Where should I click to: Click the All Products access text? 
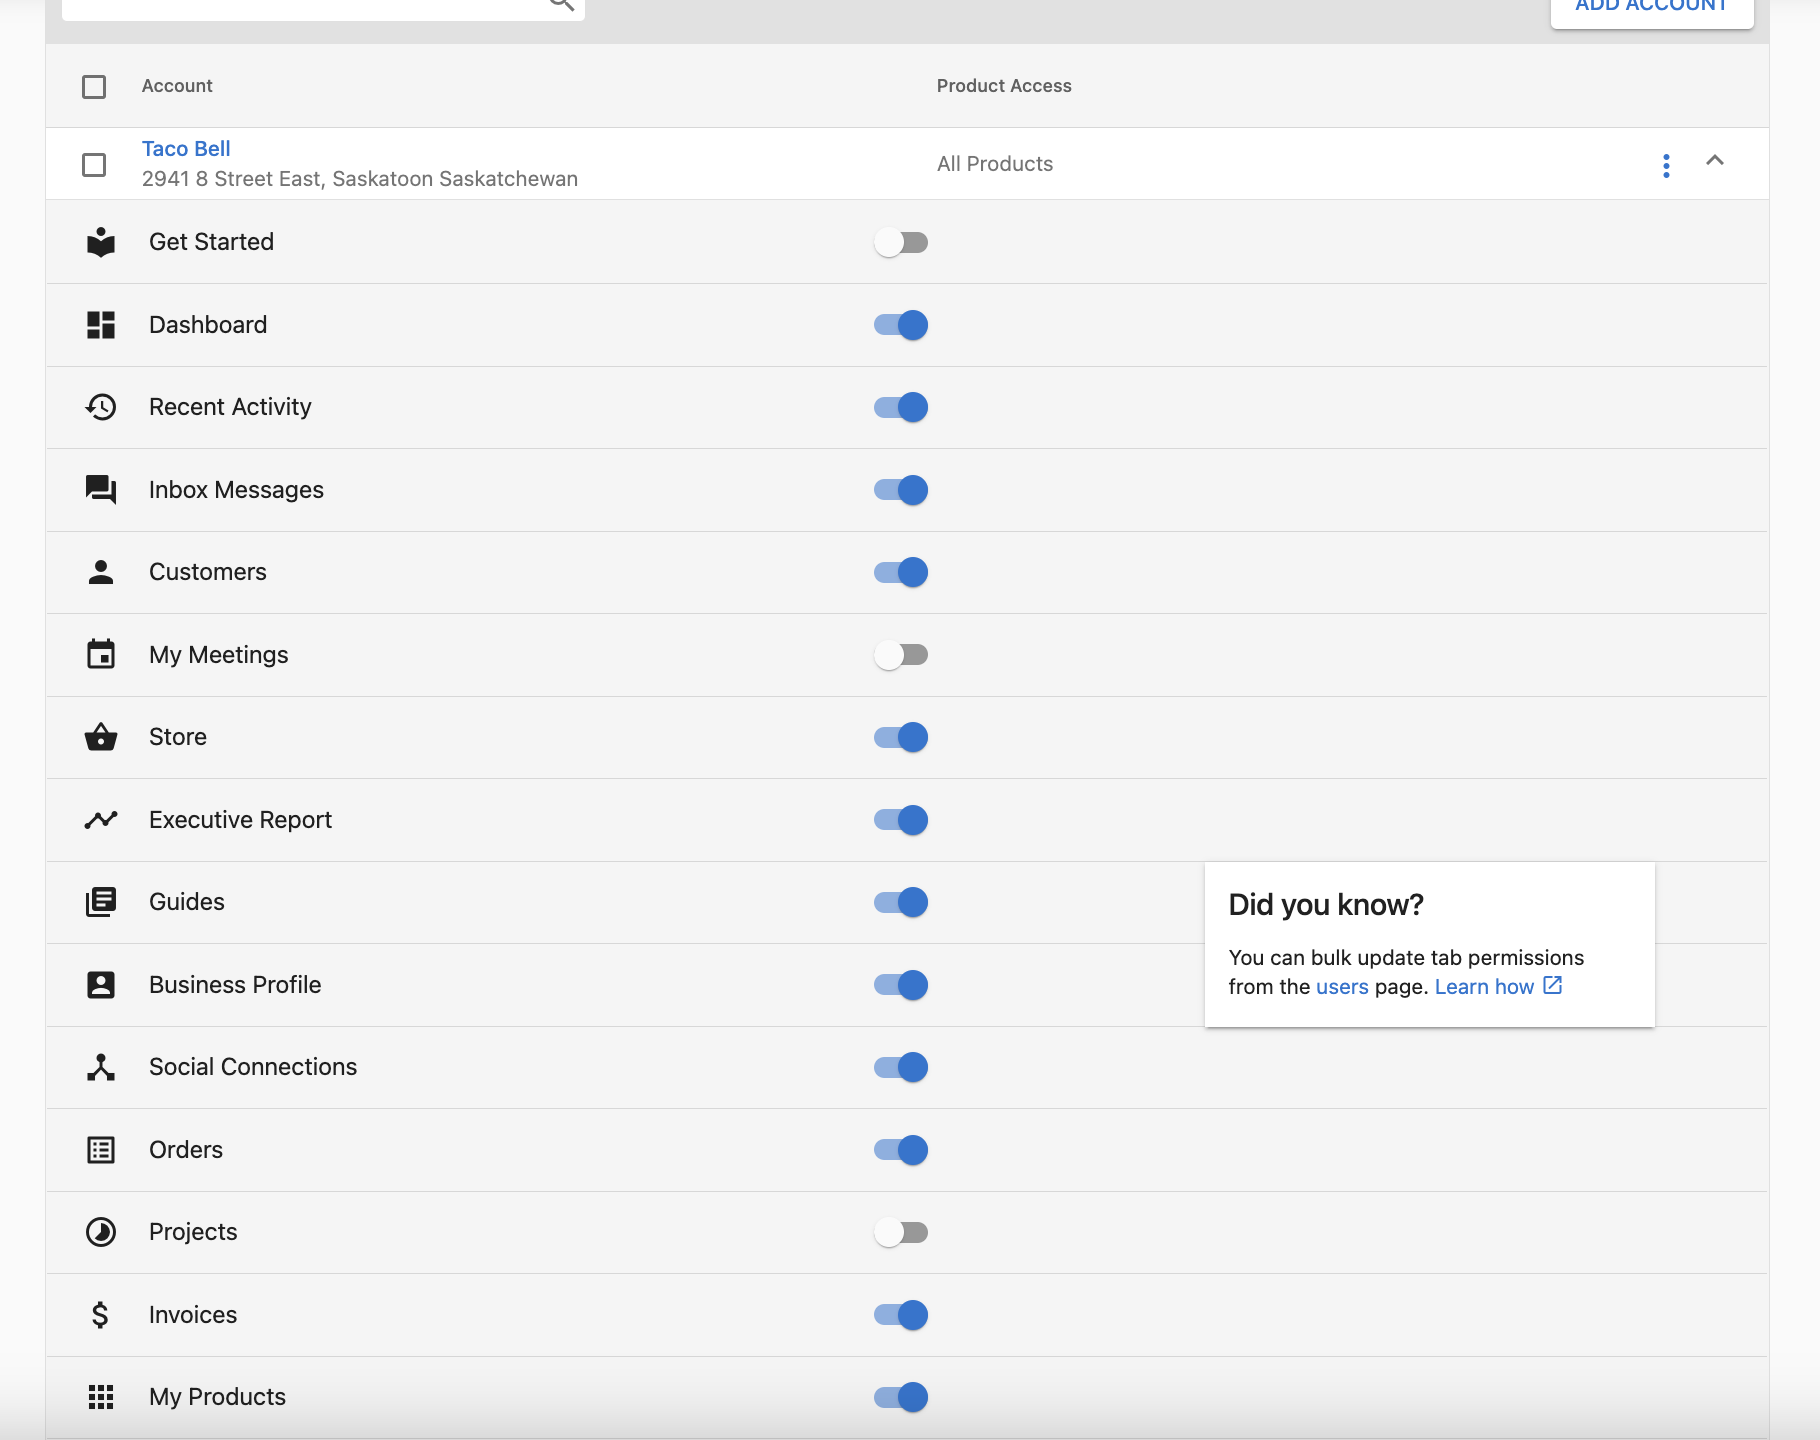995,164
